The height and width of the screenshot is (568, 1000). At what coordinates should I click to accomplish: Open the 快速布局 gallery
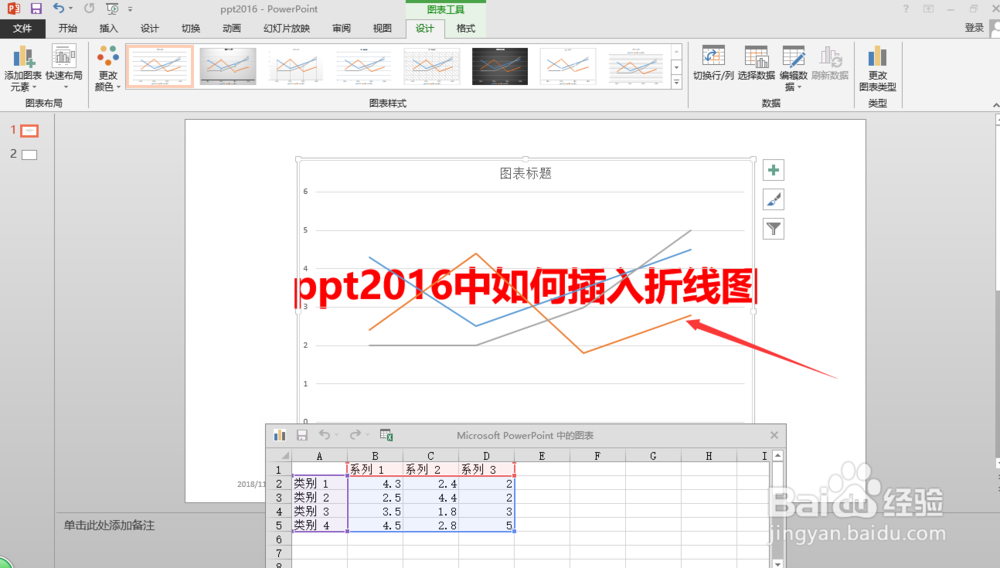click(64, 66)
